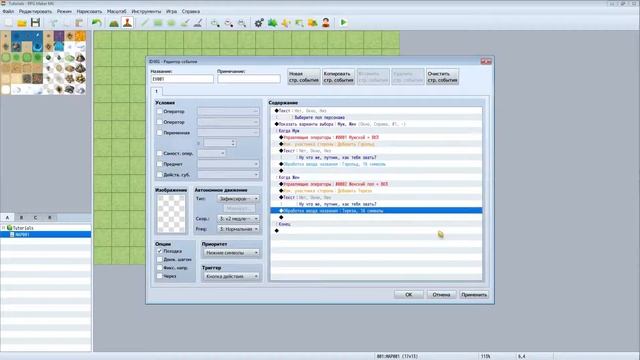
Task: Click the Cut scissors icon in toolbar
Action: (x=53, y=23)
